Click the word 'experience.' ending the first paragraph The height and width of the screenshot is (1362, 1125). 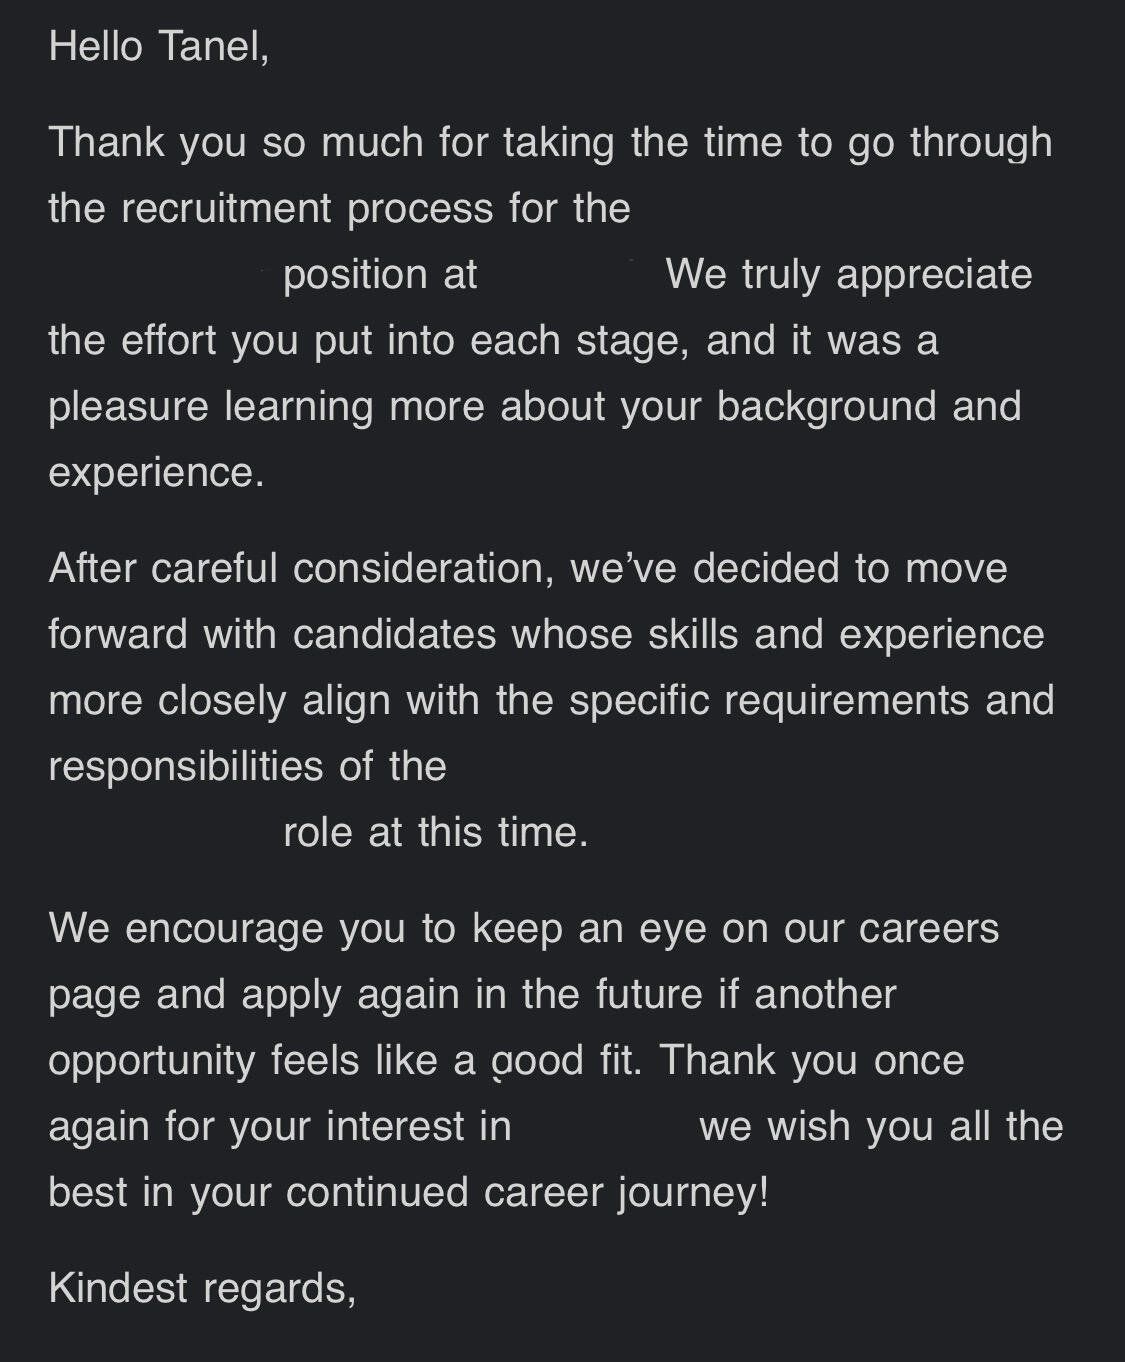156,472
